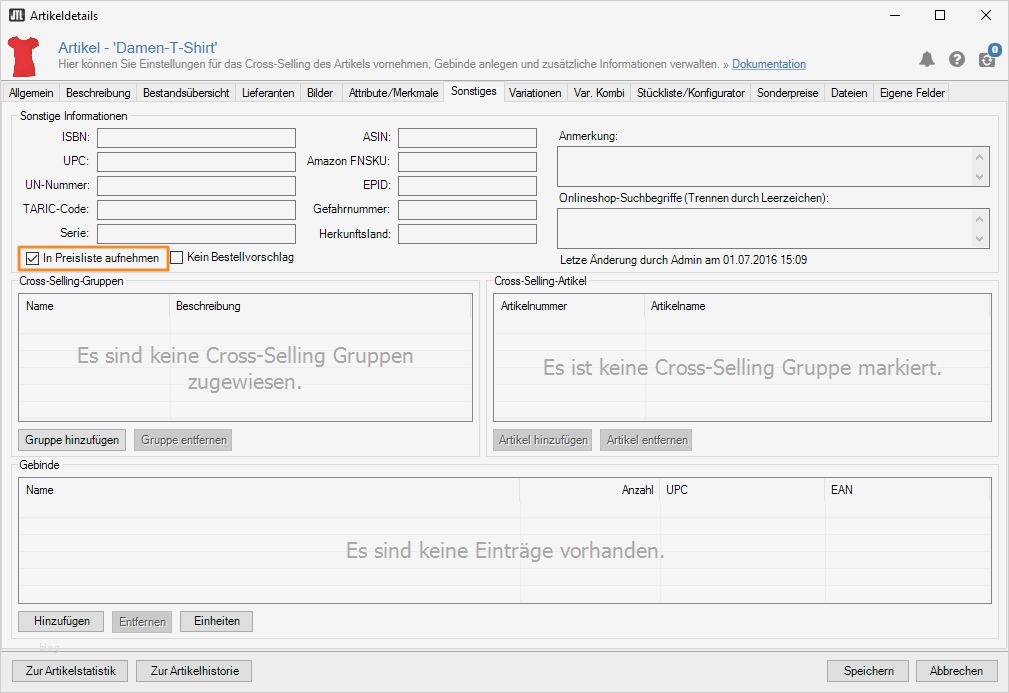The width and height of the screenshot is (1009, 693).
Task: Click the sync icon with badge 0
Action: click(988, 58)
